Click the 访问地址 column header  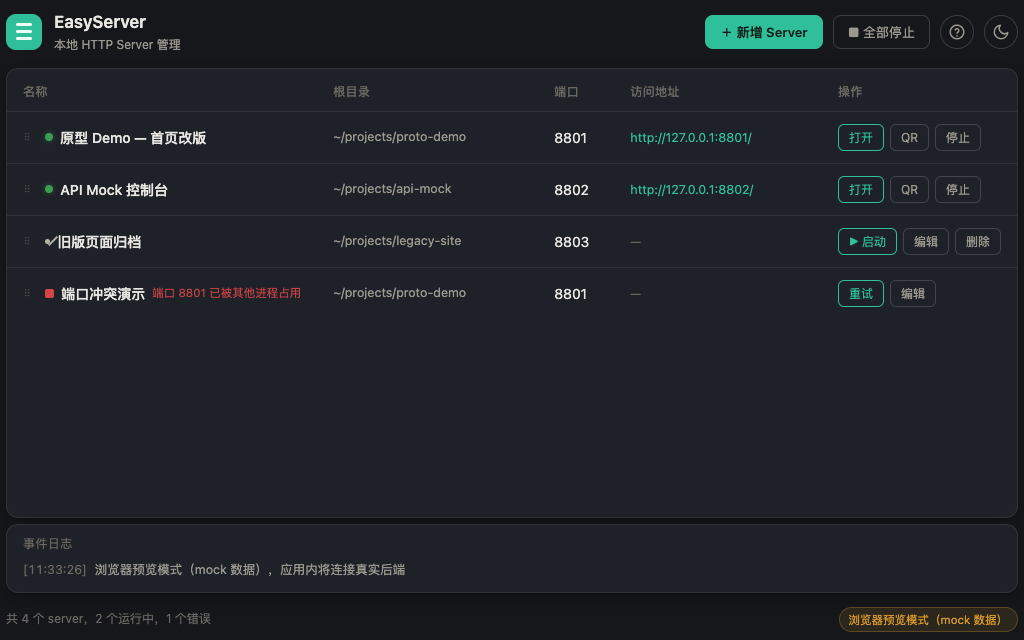point(654,91)
